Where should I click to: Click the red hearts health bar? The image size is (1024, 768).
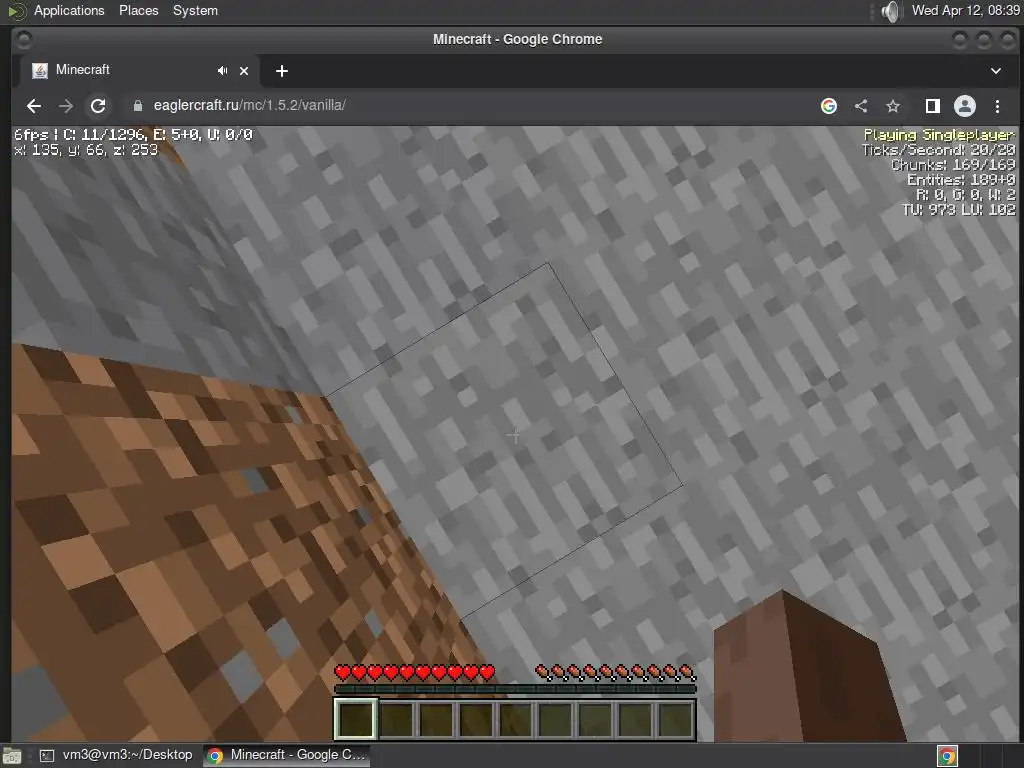coord(415,672)
